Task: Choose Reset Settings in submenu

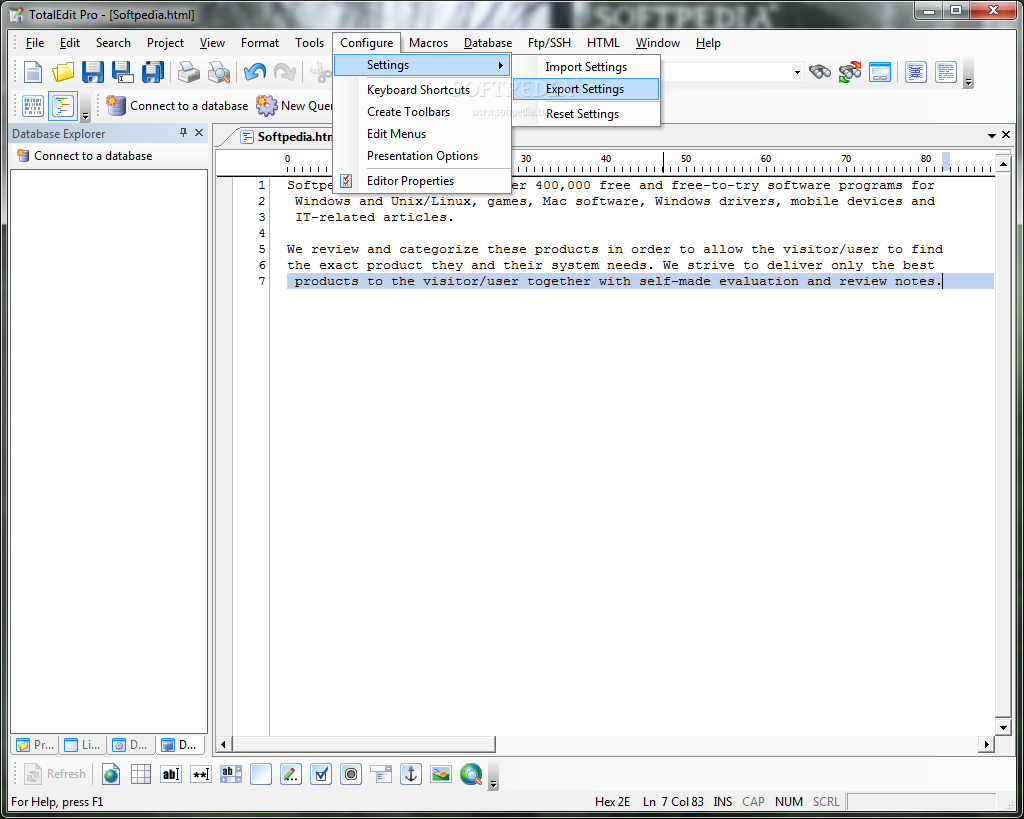Action: pos(586,114)
